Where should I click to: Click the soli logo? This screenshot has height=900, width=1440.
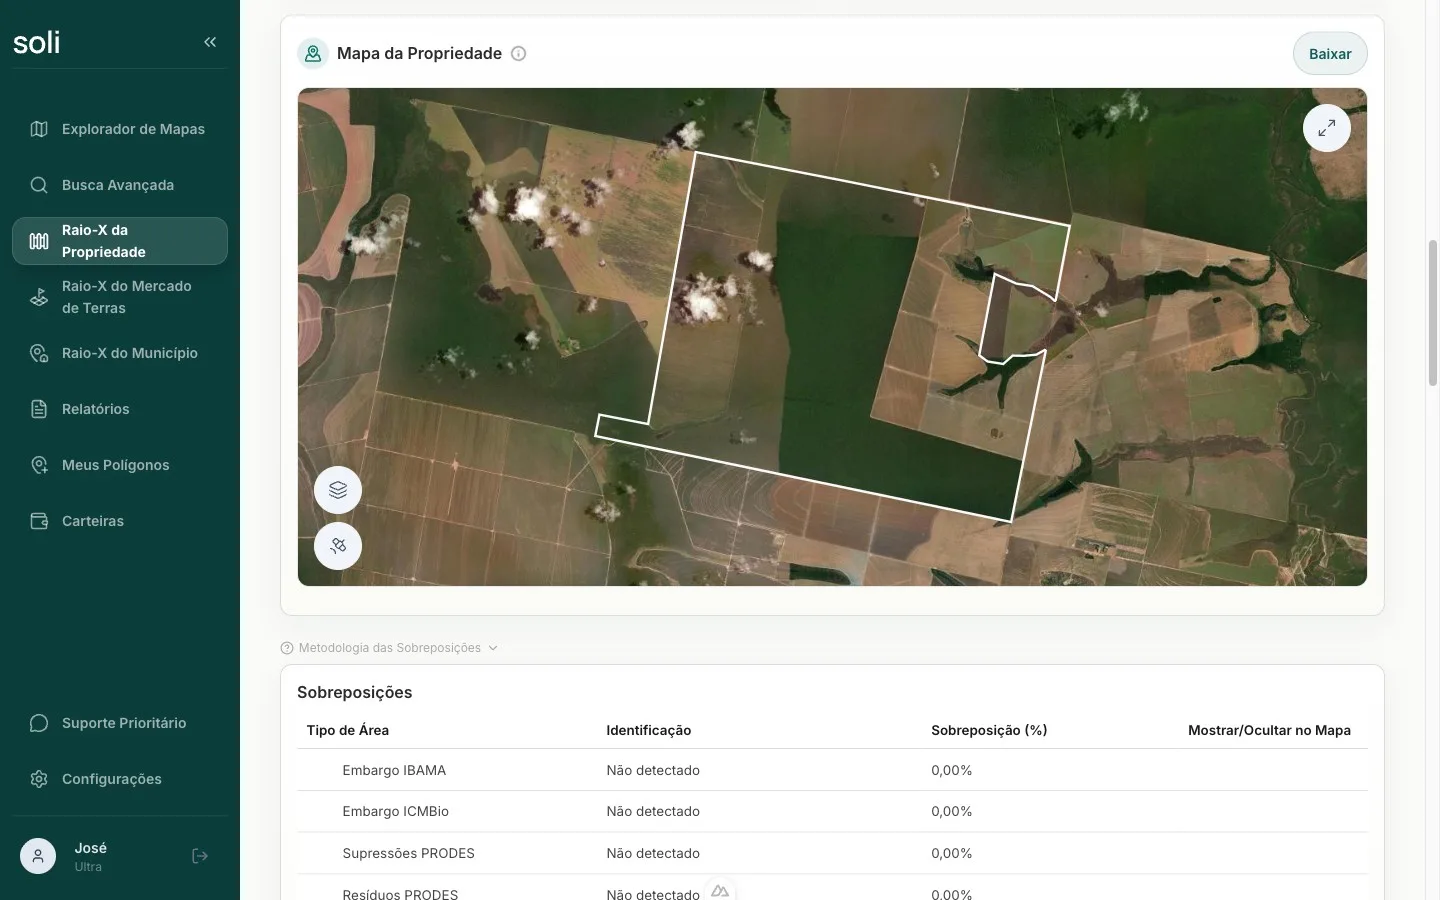point(37,42)
